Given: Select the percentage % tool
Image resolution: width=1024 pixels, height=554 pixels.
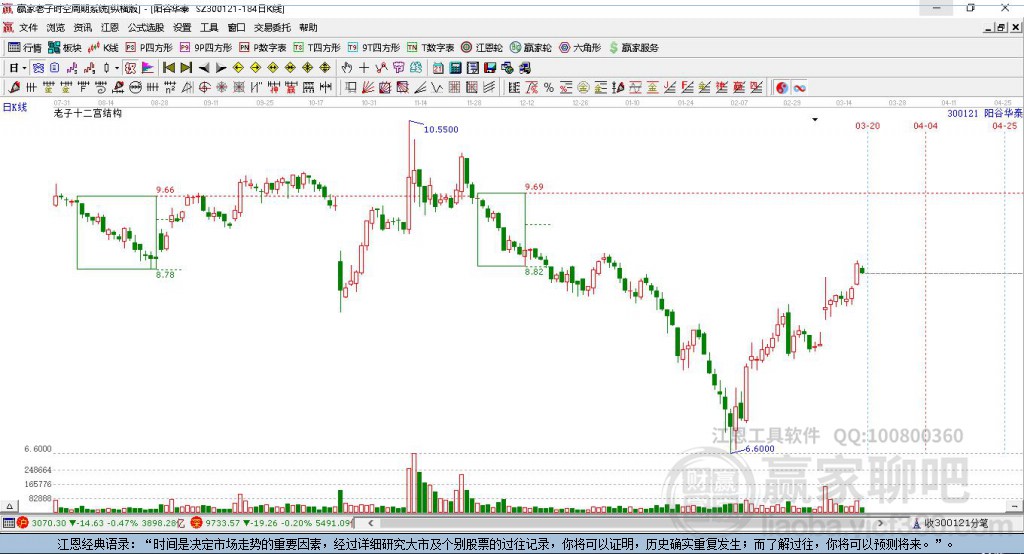Looking at the screenshot, I should [549, 87].
